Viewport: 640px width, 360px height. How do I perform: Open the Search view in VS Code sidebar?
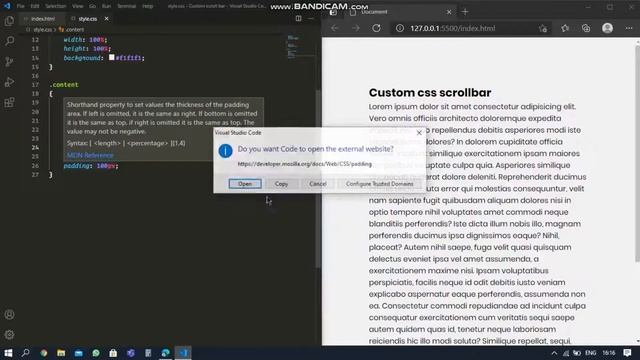[x=9, y=41]
